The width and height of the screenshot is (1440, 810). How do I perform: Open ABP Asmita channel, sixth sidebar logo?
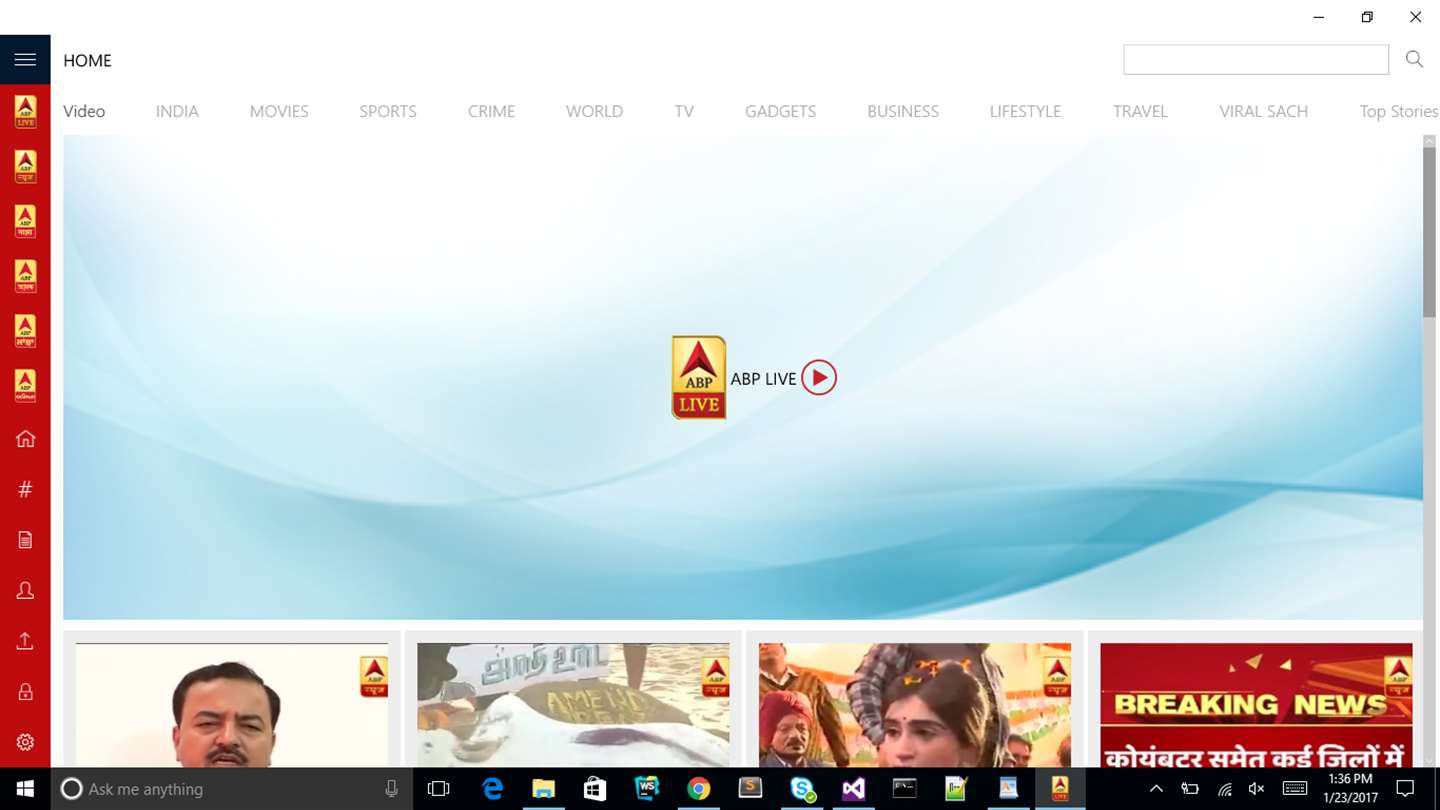(25, 385)
